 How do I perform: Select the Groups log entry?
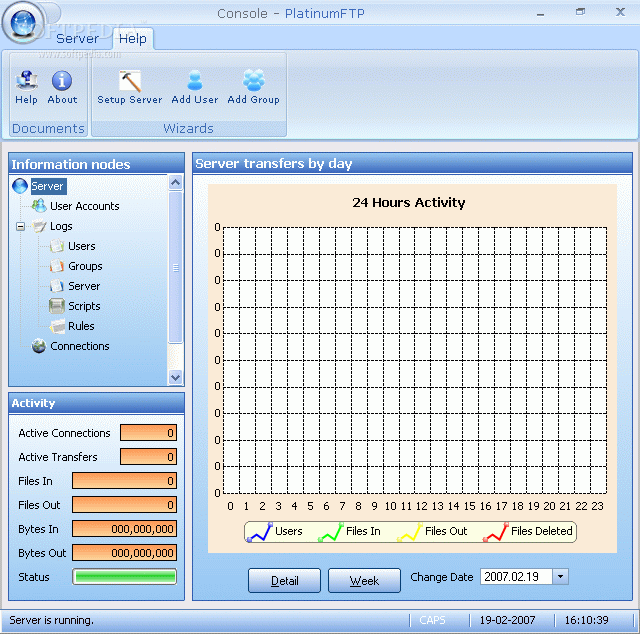[x=85, y=266]
